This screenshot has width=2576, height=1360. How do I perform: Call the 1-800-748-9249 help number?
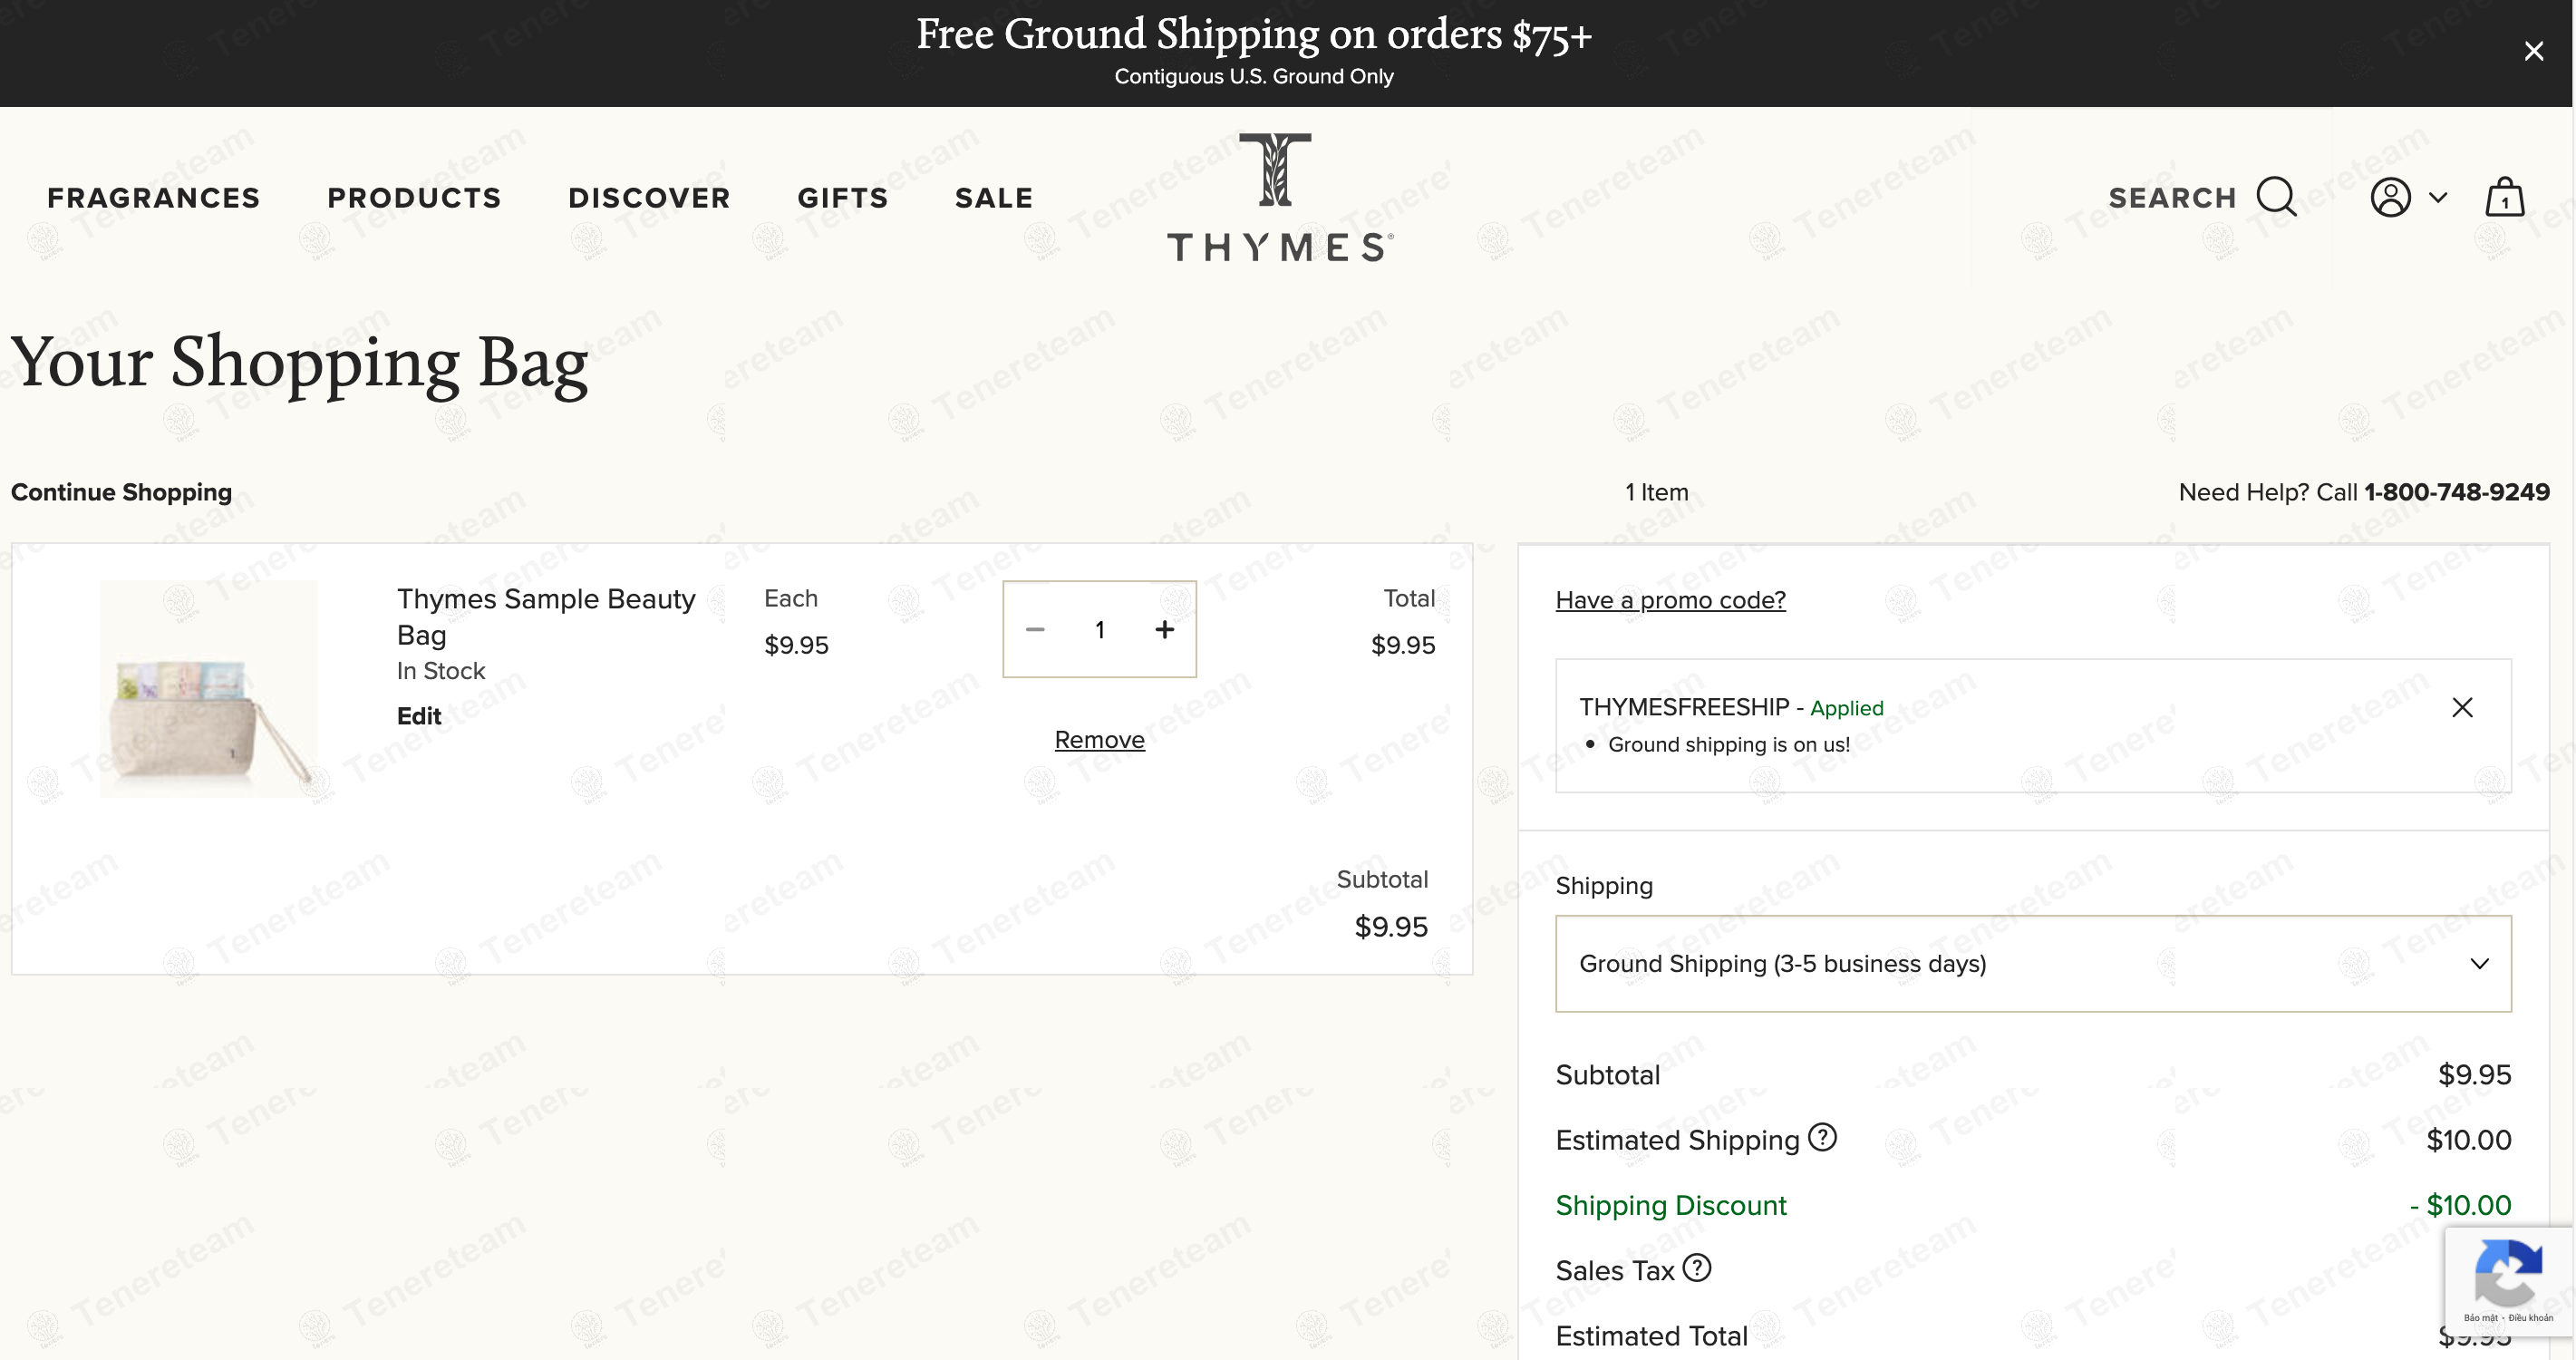(x=2456, y=492)
